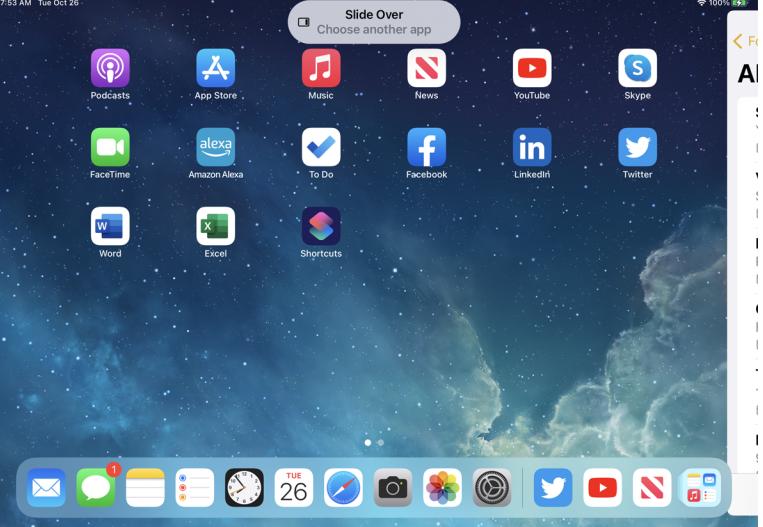Open Microsoft Word
This screenshot has height=527, width=763.
(x=110, y=226)
